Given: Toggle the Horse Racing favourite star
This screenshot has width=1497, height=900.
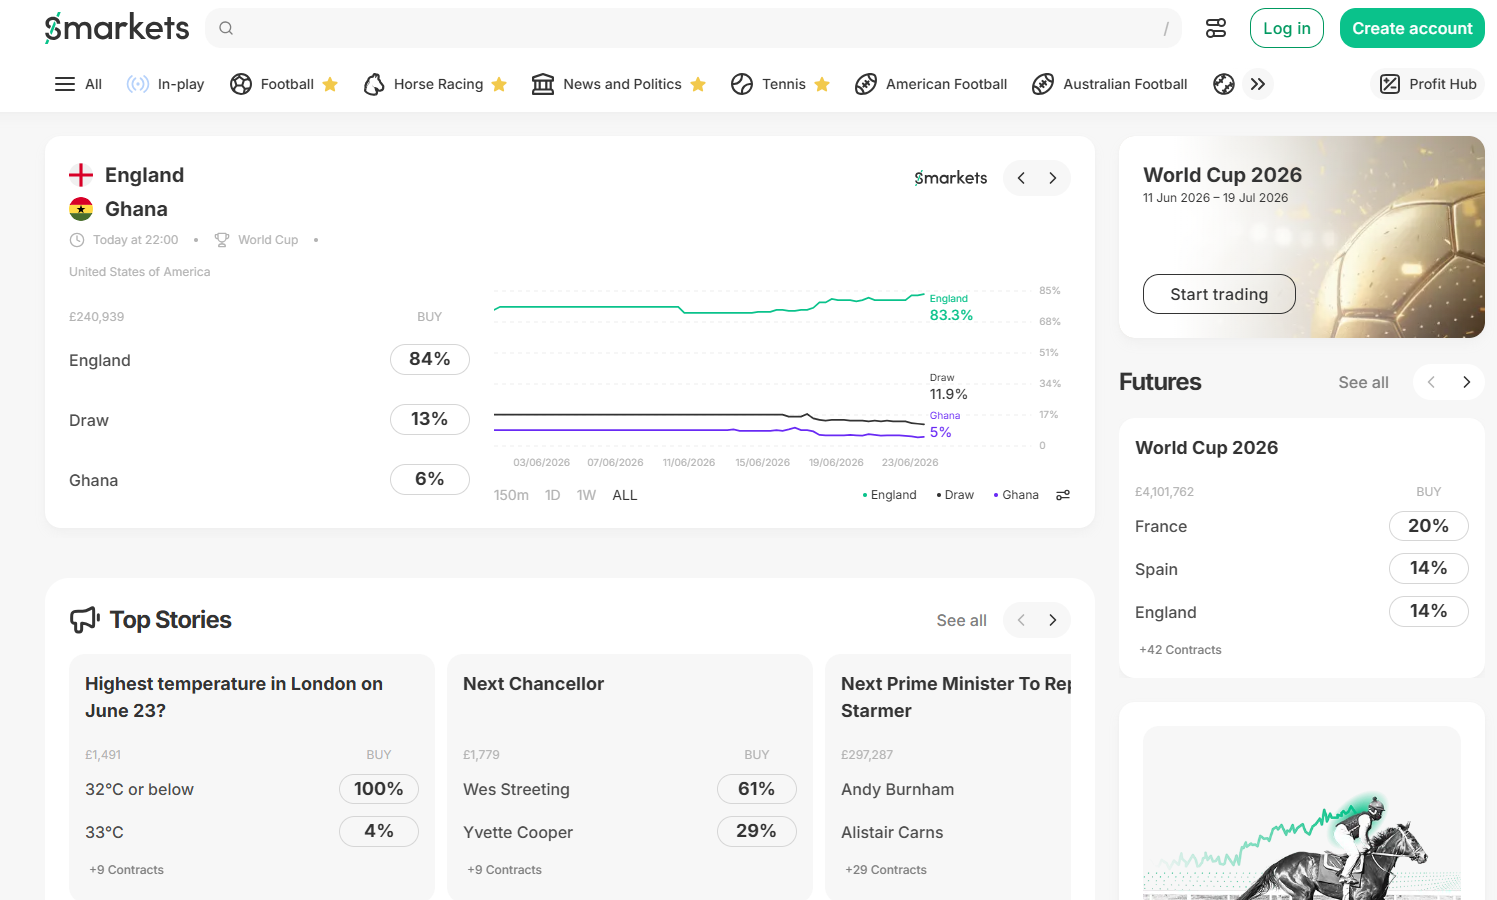Looking at the screenshot, I should point(499,84).
